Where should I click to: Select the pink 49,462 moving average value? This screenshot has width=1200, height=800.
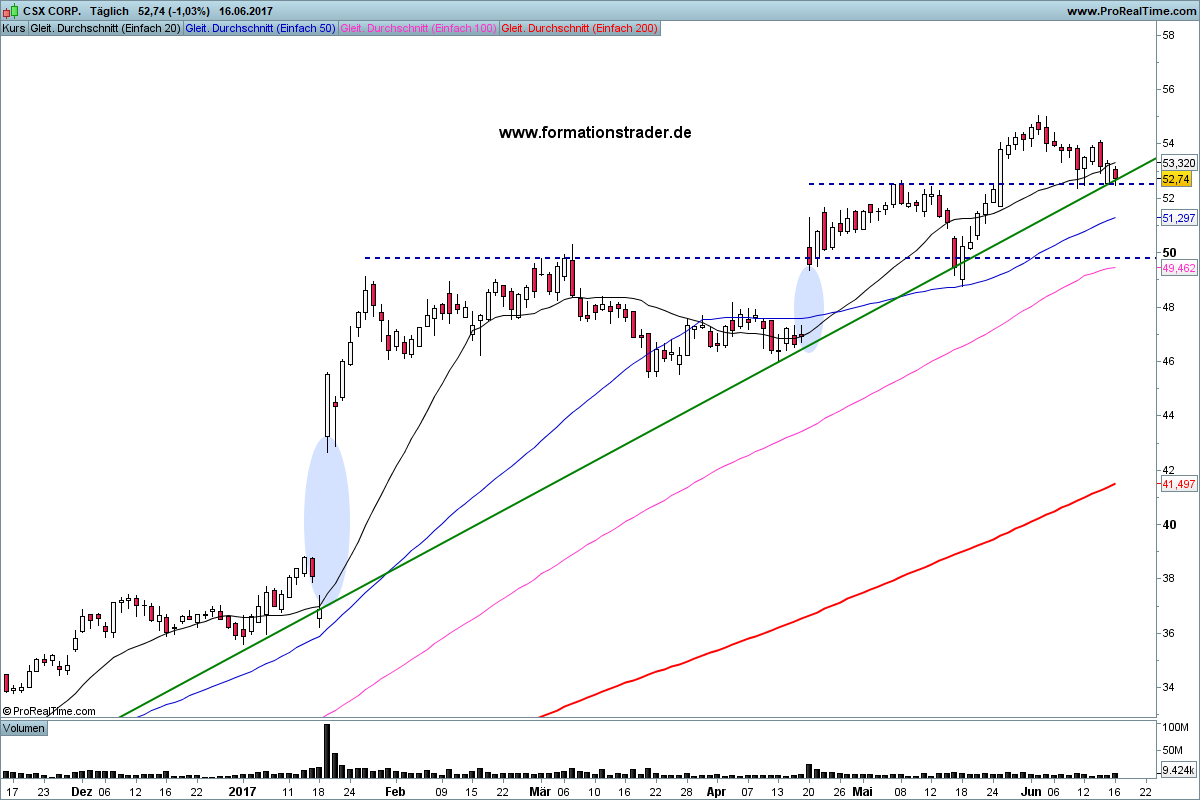(1179, 268)
